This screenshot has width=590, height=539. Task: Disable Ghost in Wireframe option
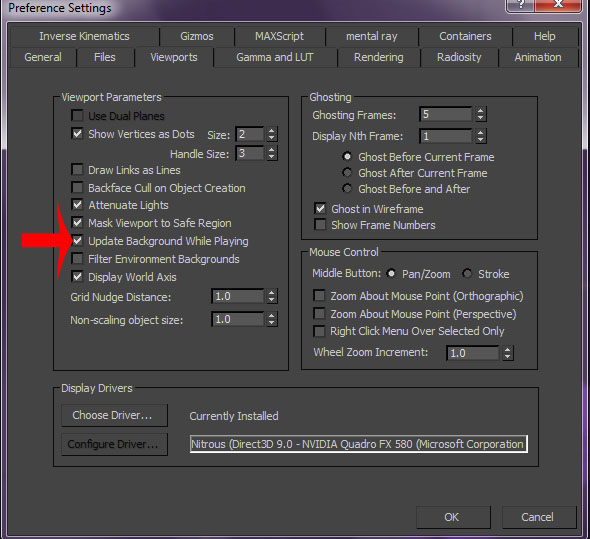coord(320,209)
